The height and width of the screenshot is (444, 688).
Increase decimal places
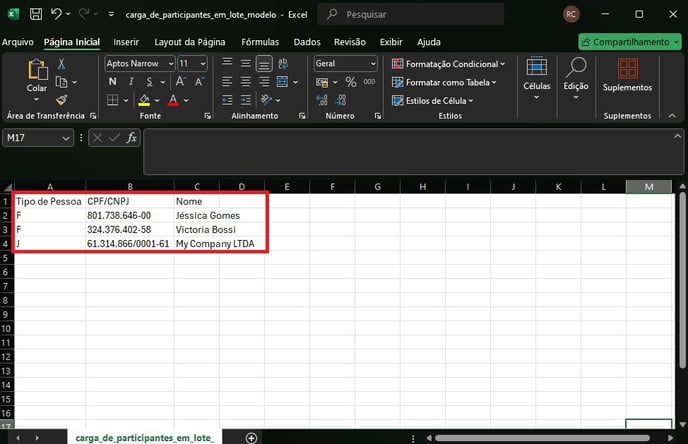tap(322, 100)
